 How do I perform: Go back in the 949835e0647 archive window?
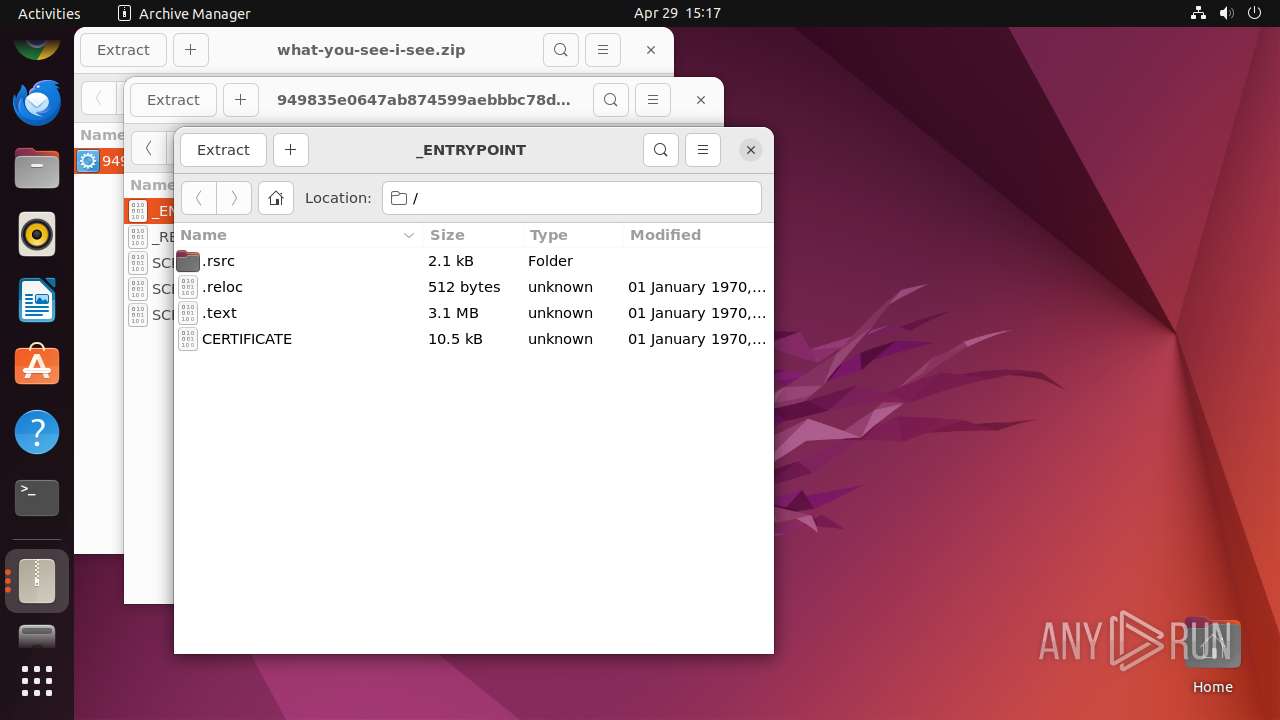[x=148, y=148]
